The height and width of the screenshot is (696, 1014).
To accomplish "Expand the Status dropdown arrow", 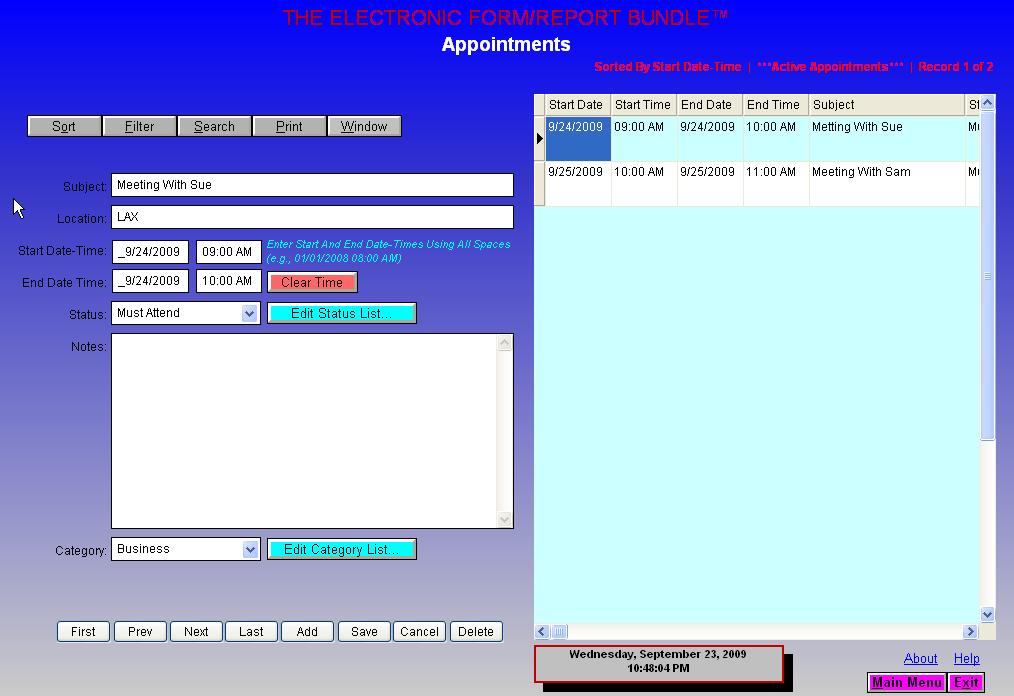I will point(250,314).
